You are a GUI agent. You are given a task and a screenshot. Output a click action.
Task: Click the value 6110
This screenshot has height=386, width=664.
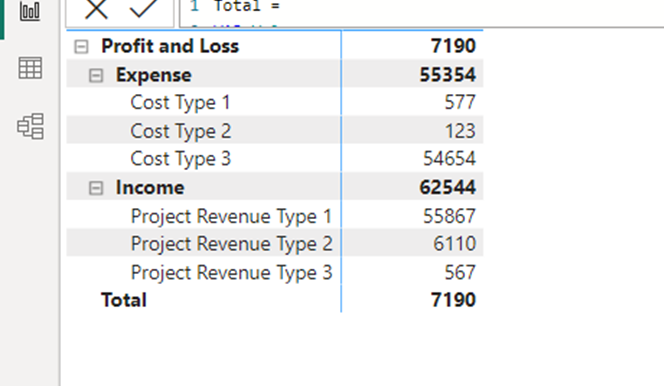pyautogui.click(x=454, y=244)
